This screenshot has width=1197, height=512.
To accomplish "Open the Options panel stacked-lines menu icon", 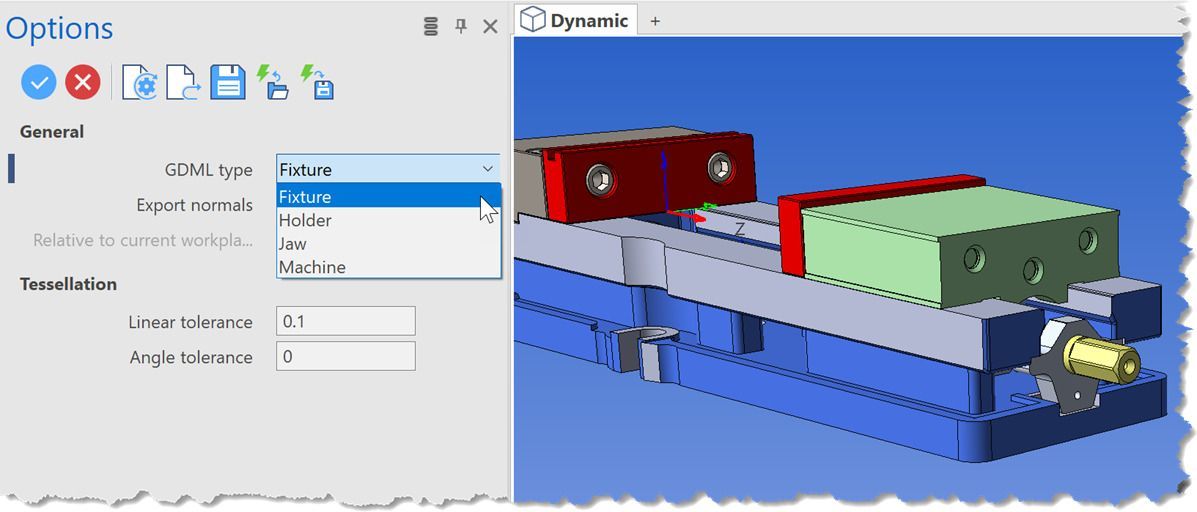I will click(431, 27).
